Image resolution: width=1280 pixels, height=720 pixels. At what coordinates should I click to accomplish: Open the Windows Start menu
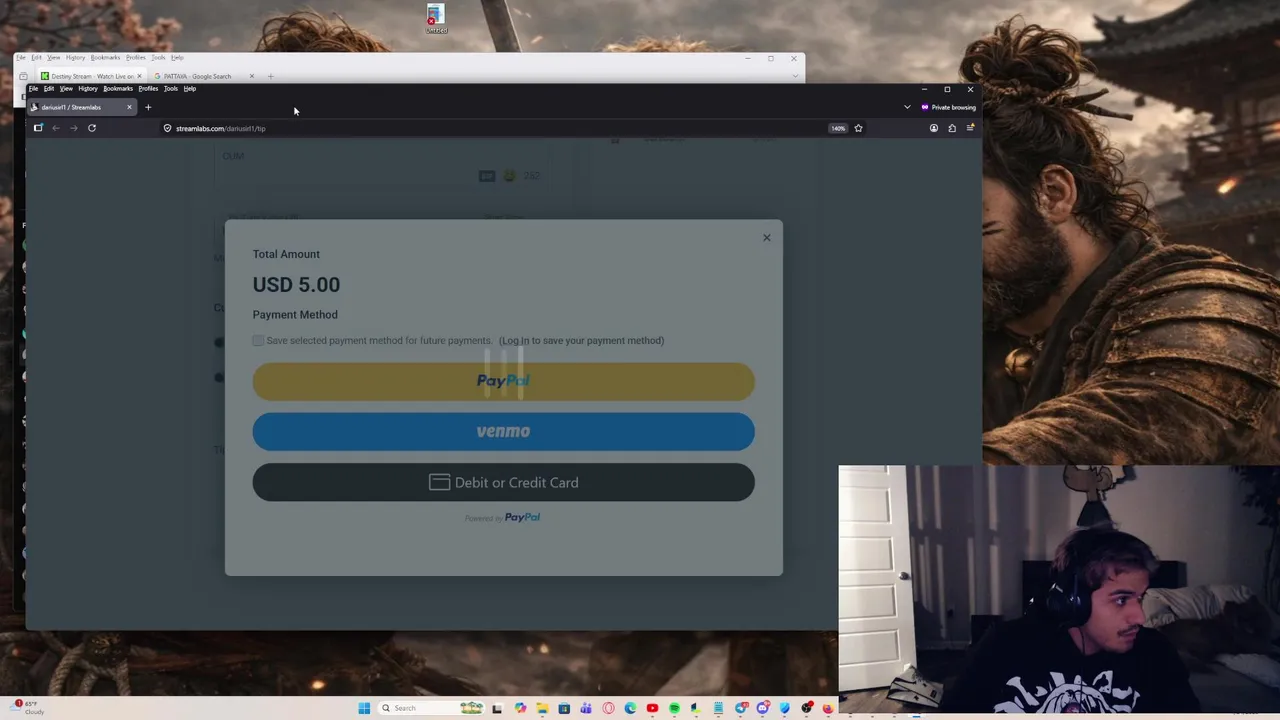364,708
